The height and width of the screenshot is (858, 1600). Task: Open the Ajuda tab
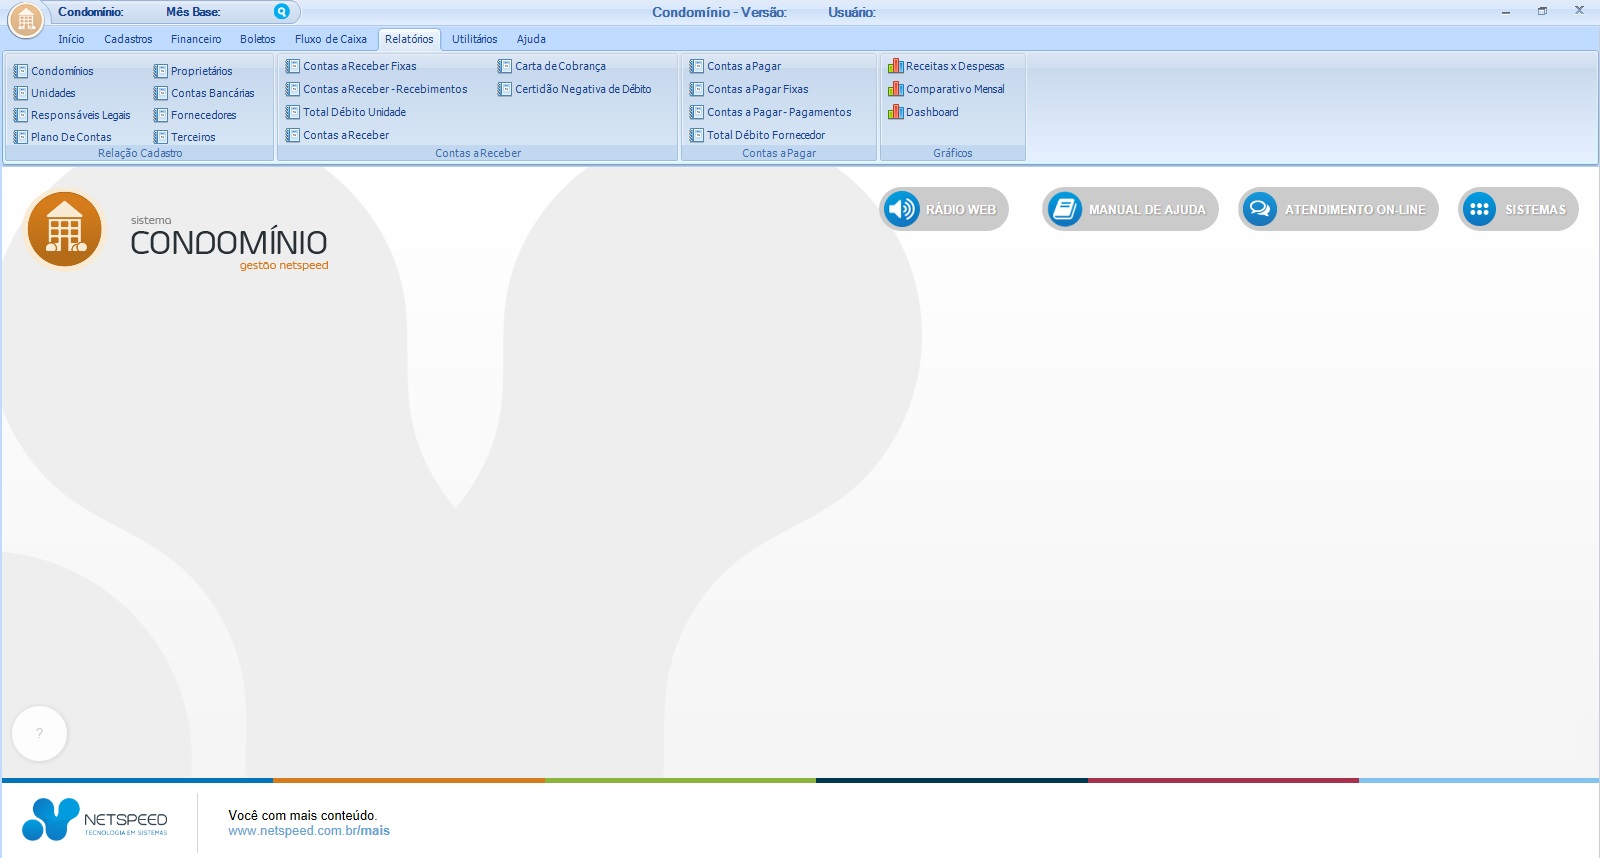531,39
